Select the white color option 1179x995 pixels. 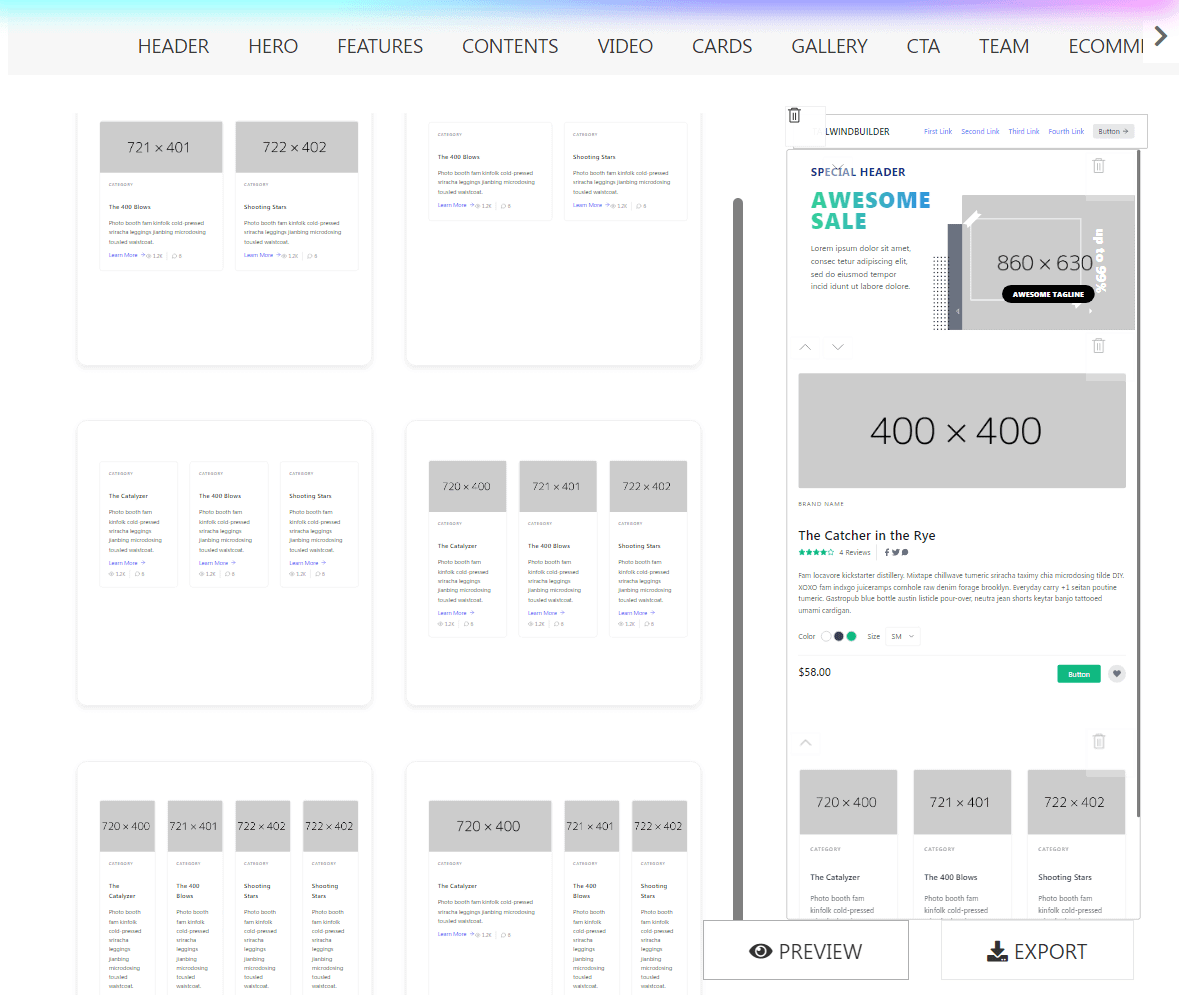click(826, 636)
